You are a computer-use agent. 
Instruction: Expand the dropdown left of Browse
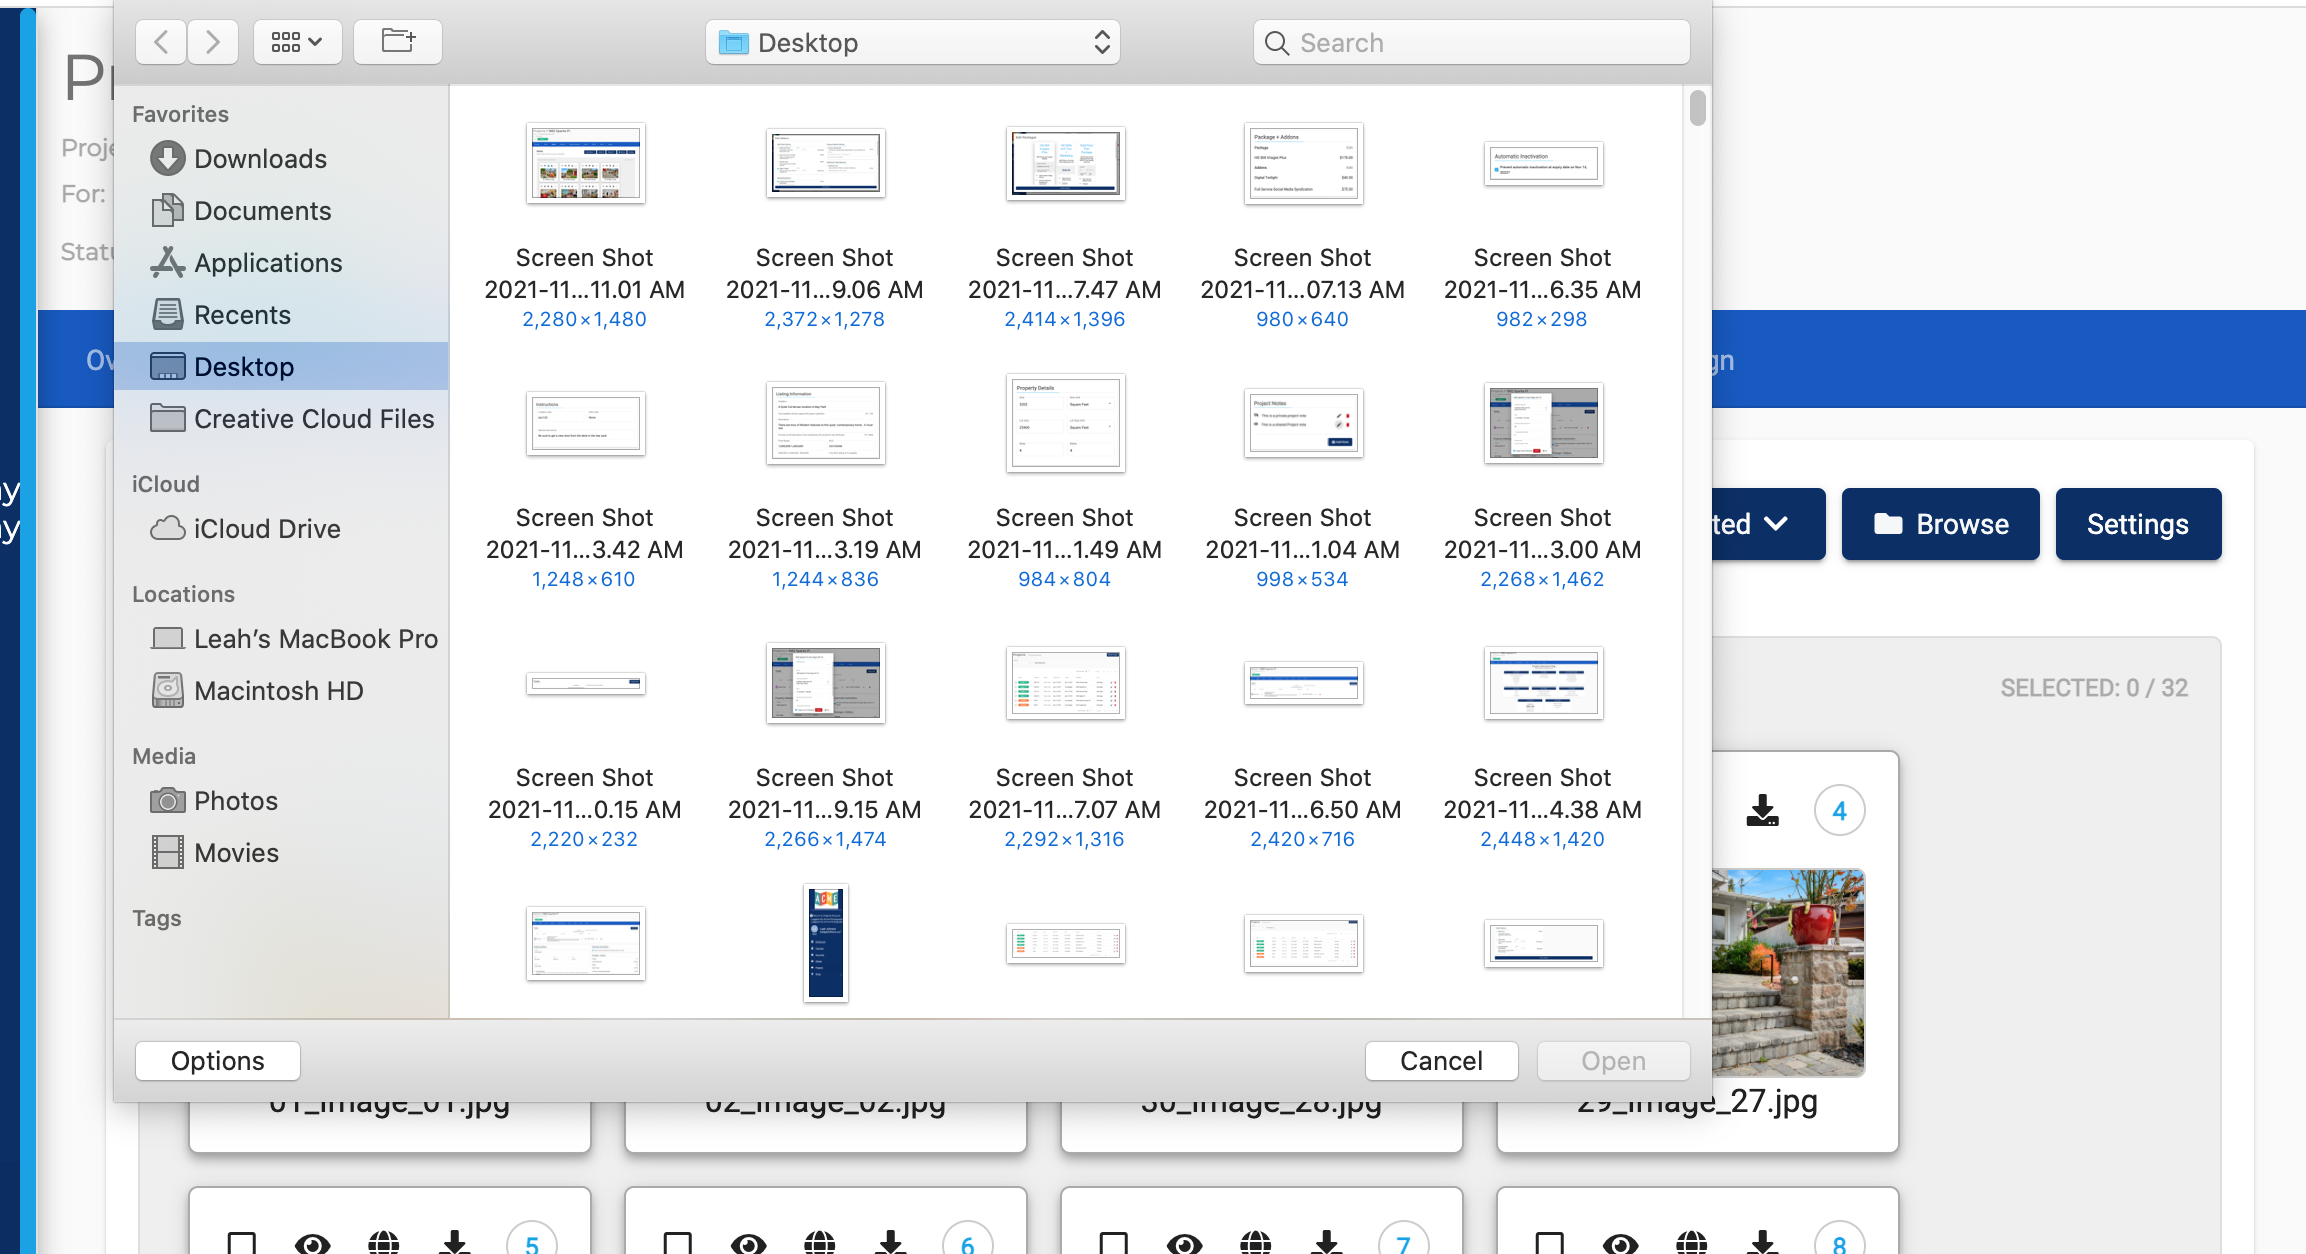1768,524
